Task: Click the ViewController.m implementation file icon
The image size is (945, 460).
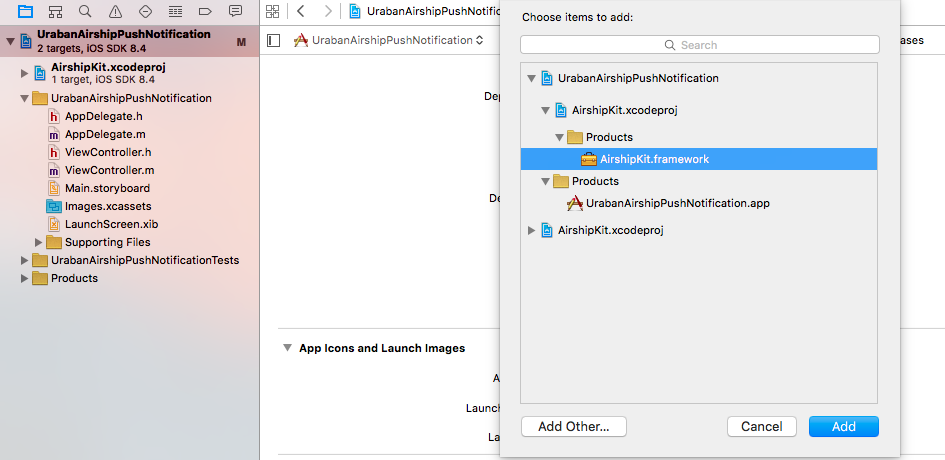Action: pos(54,171)
